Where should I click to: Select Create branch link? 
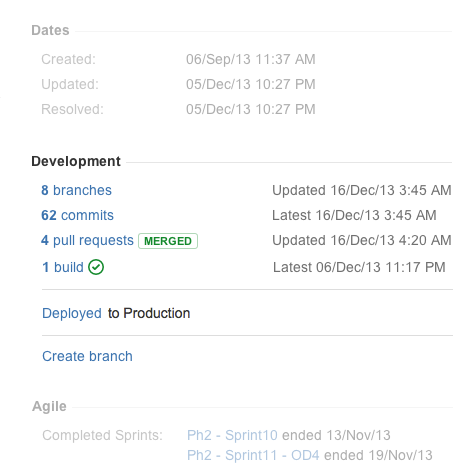(x=87, y=356)
